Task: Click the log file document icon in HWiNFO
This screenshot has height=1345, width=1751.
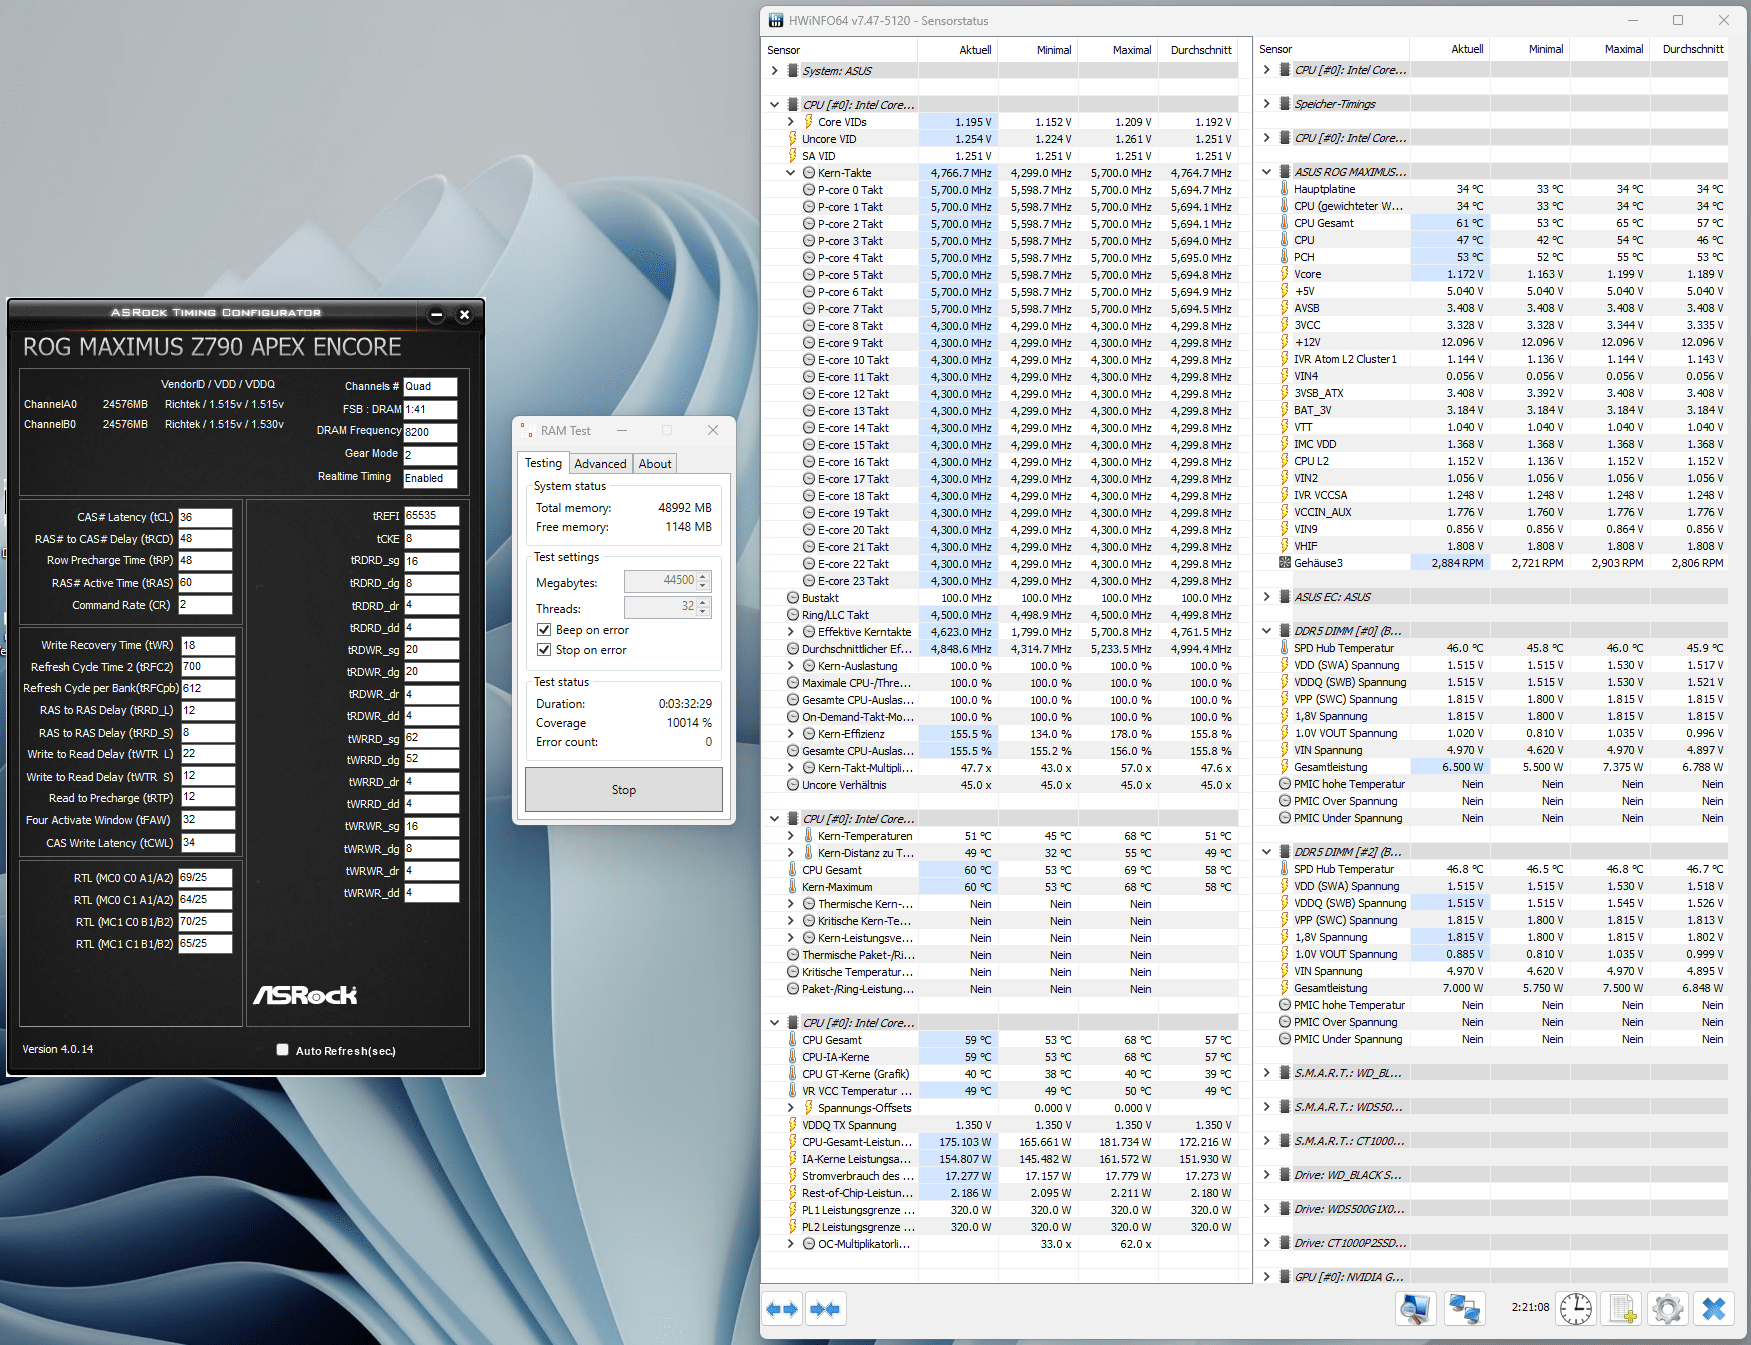Action: pos(1622,1308)
